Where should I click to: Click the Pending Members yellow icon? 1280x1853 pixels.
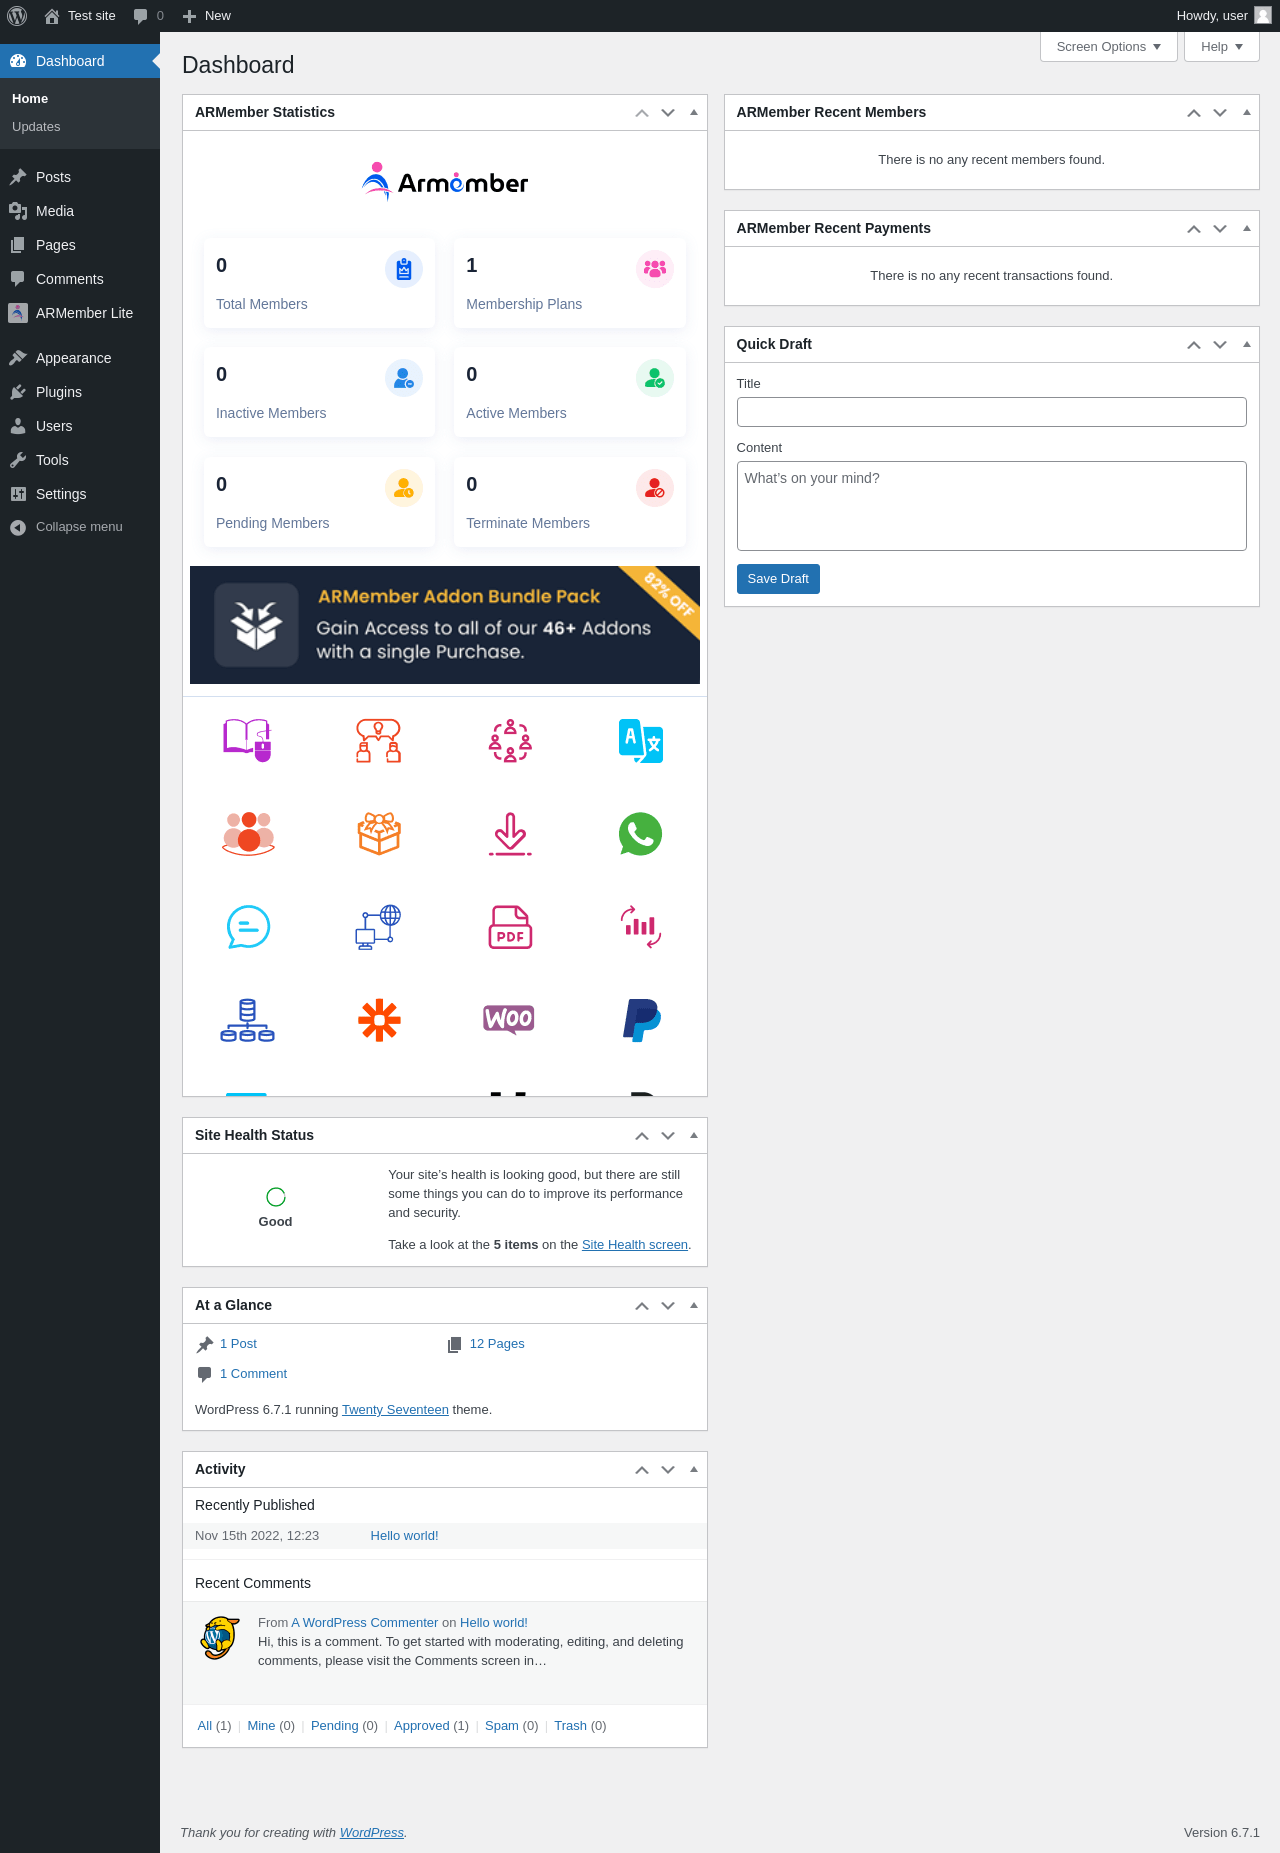(404, 488)
